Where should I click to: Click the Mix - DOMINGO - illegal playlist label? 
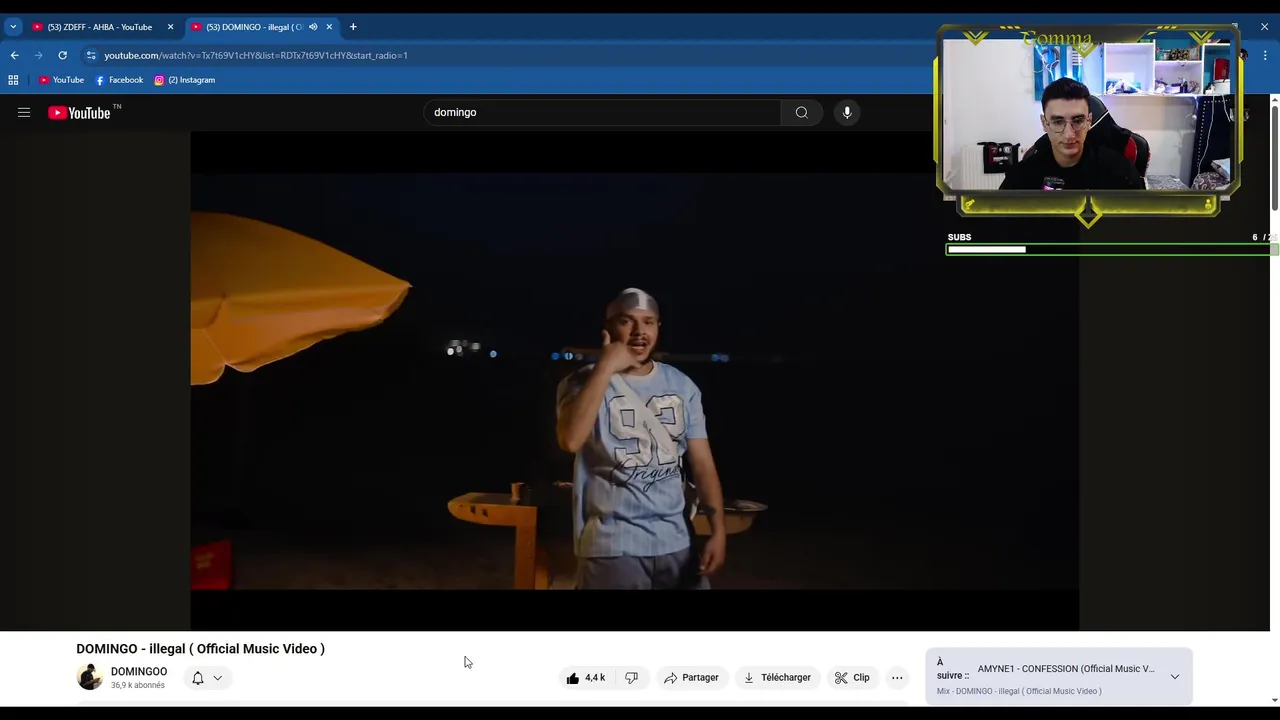pos(1019,691)
